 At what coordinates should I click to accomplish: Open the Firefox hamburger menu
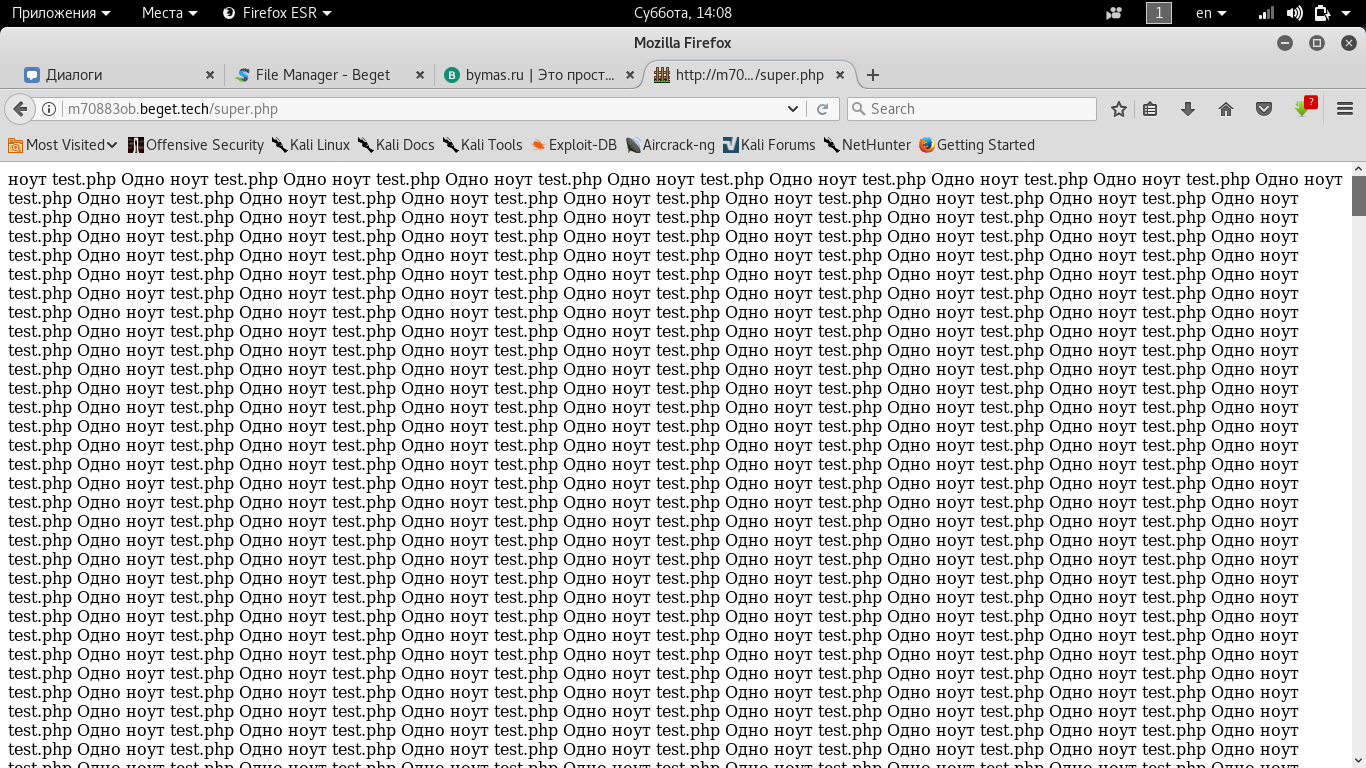pos(1345,109)
